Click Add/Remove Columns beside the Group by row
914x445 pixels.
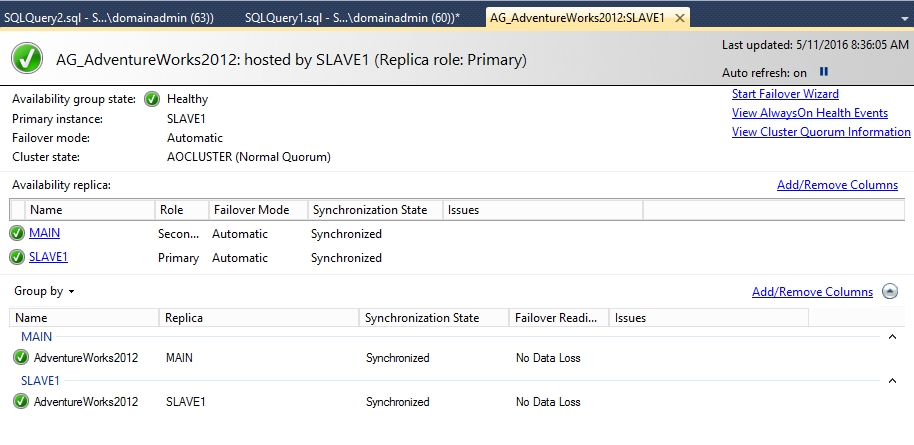pos(812,292)
